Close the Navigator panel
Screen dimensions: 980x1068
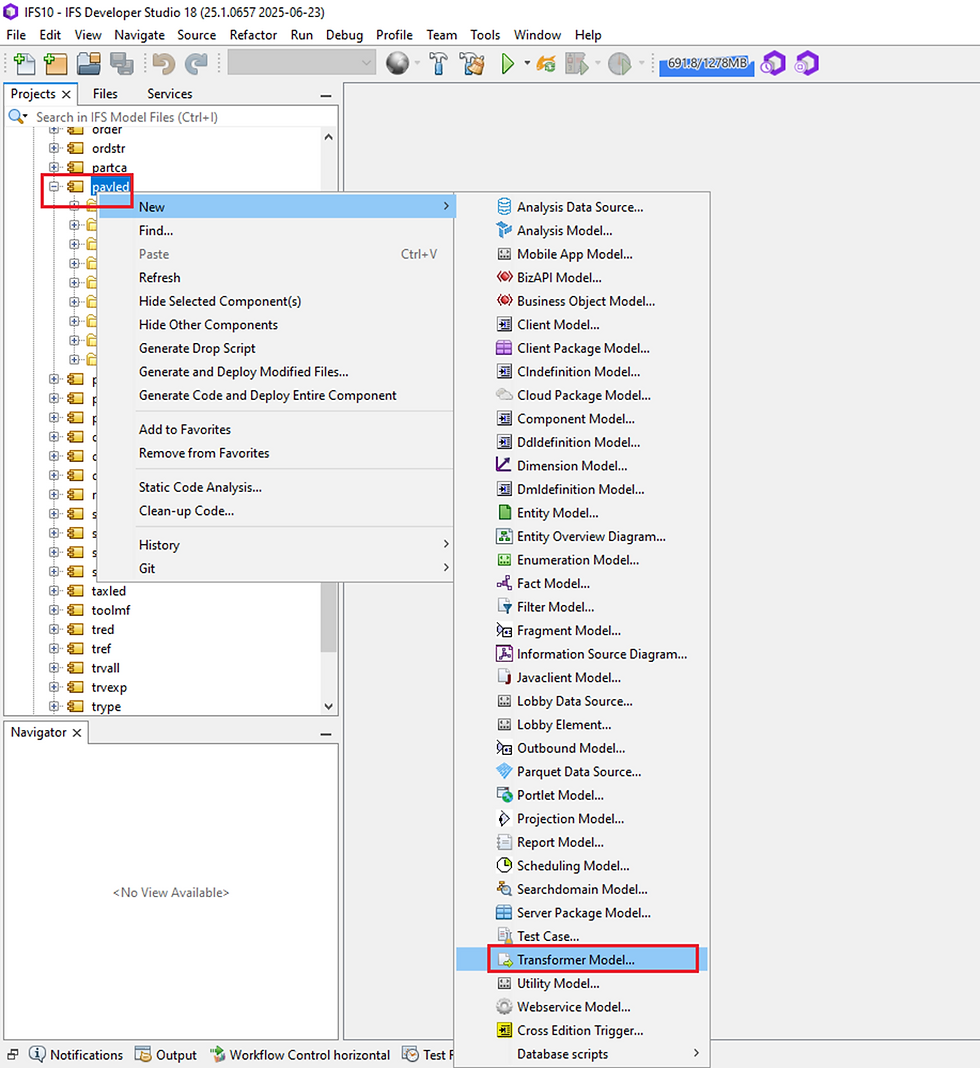click(x=77, y=732)
